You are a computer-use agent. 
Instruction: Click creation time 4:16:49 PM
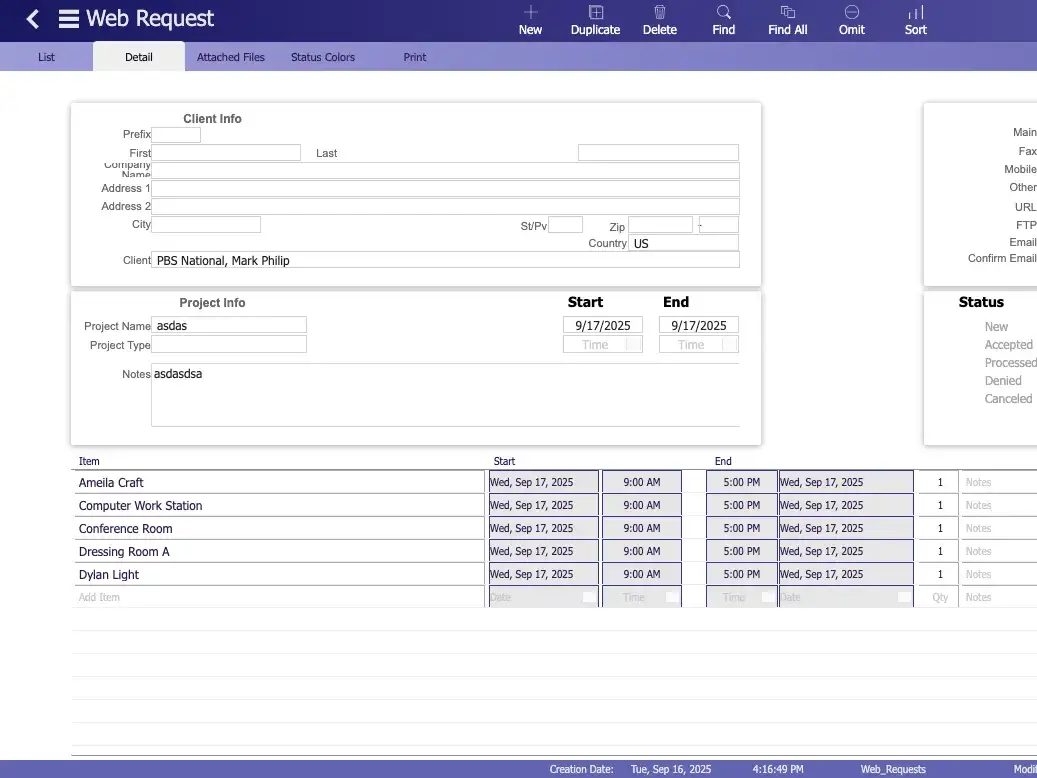point(778,769)
